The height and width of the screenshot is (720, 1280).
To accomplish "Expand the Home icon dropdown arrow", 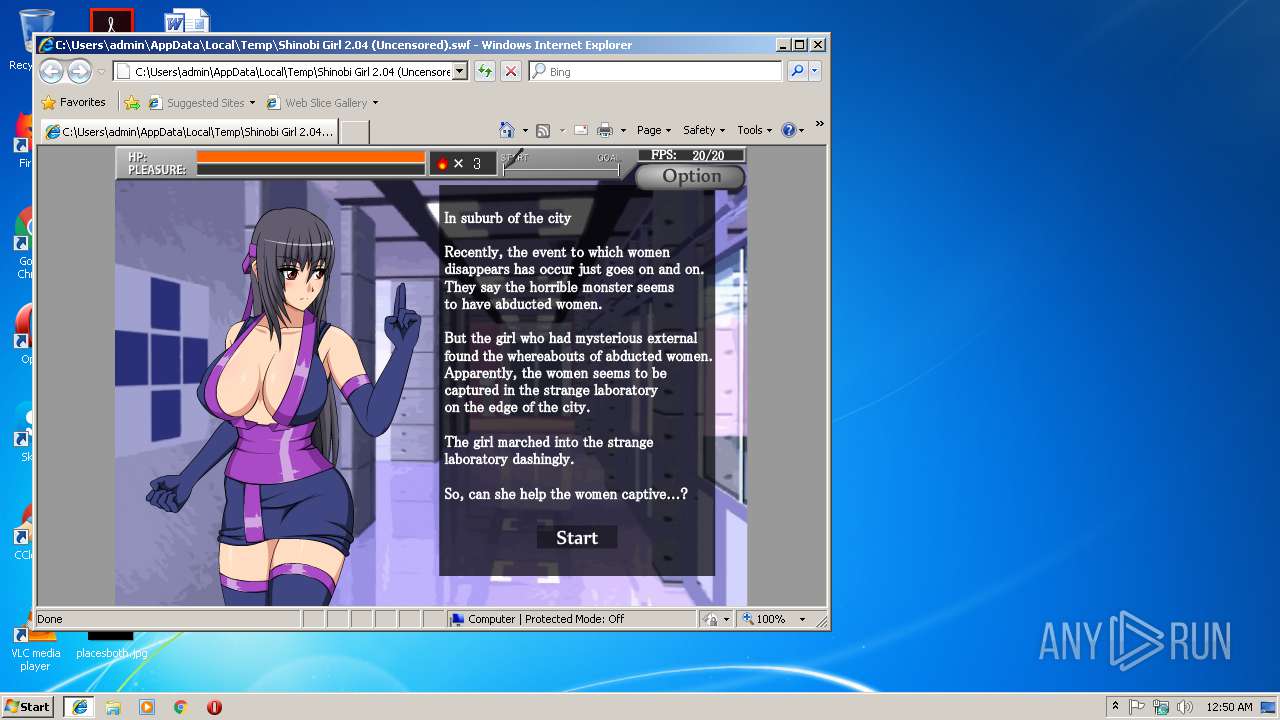I will coord(525,131).
